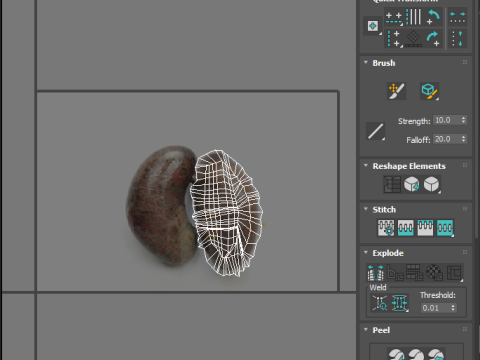The width and height of the screenshot is (480, 360).
Task: Click the 'Strength:' label
Action: pos(414,121)
